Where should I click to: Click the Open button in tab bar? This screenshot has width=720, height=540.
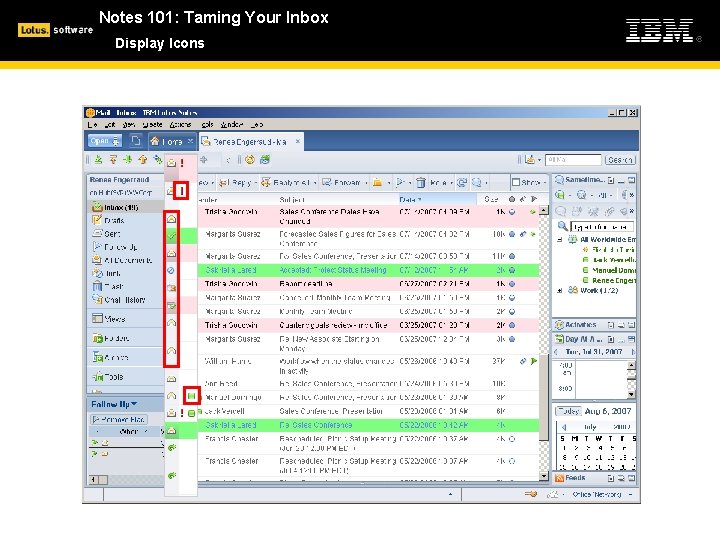(104, 141)
